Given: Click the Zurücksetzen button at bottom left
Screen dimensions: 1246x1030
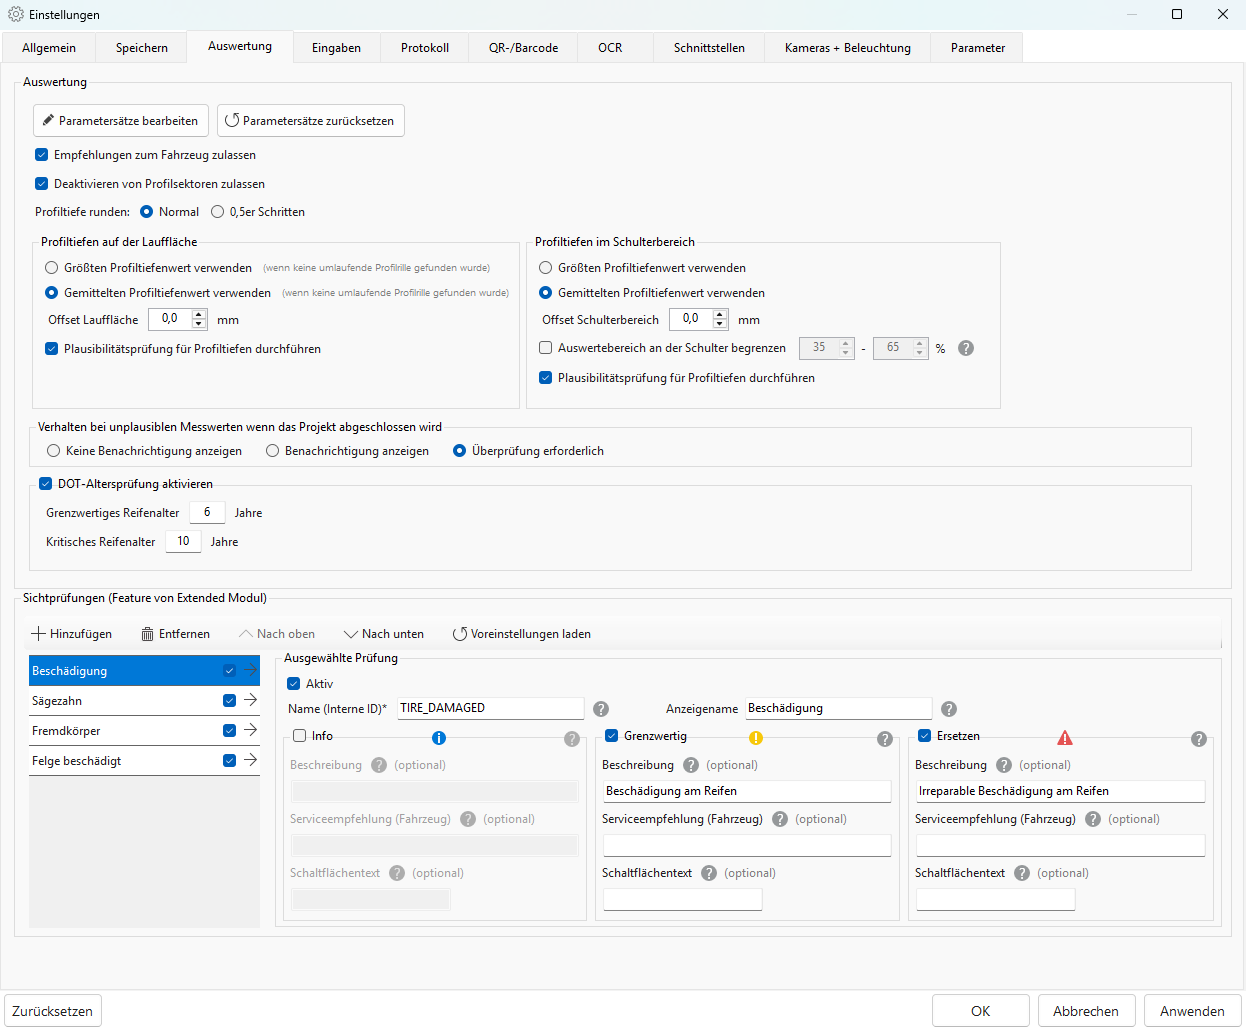Looking at the screenshot, I should [x=53, y=1011].
